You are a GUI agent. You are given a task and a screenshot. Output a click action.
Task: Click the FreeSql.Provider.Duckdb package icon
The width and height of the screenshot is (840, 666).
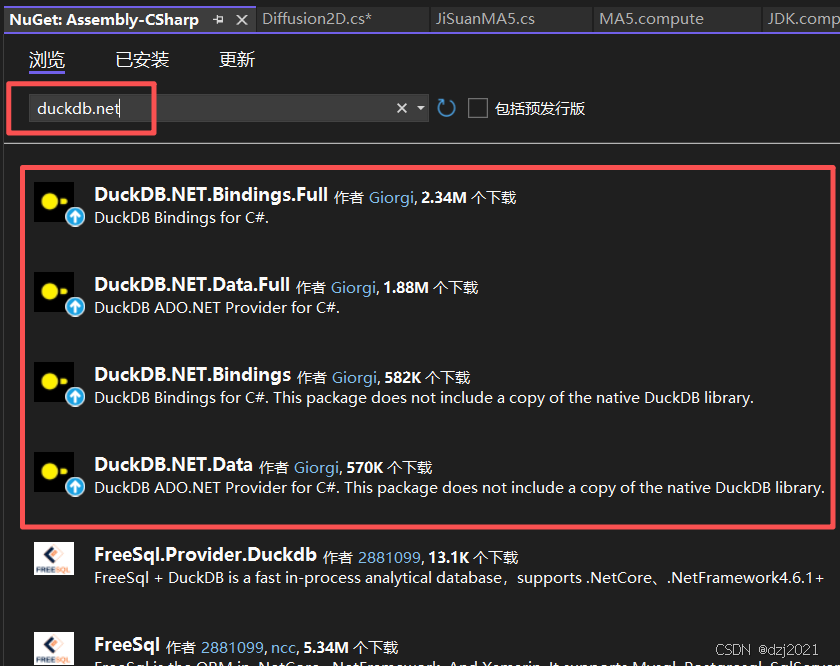click(x=54, y=559)
